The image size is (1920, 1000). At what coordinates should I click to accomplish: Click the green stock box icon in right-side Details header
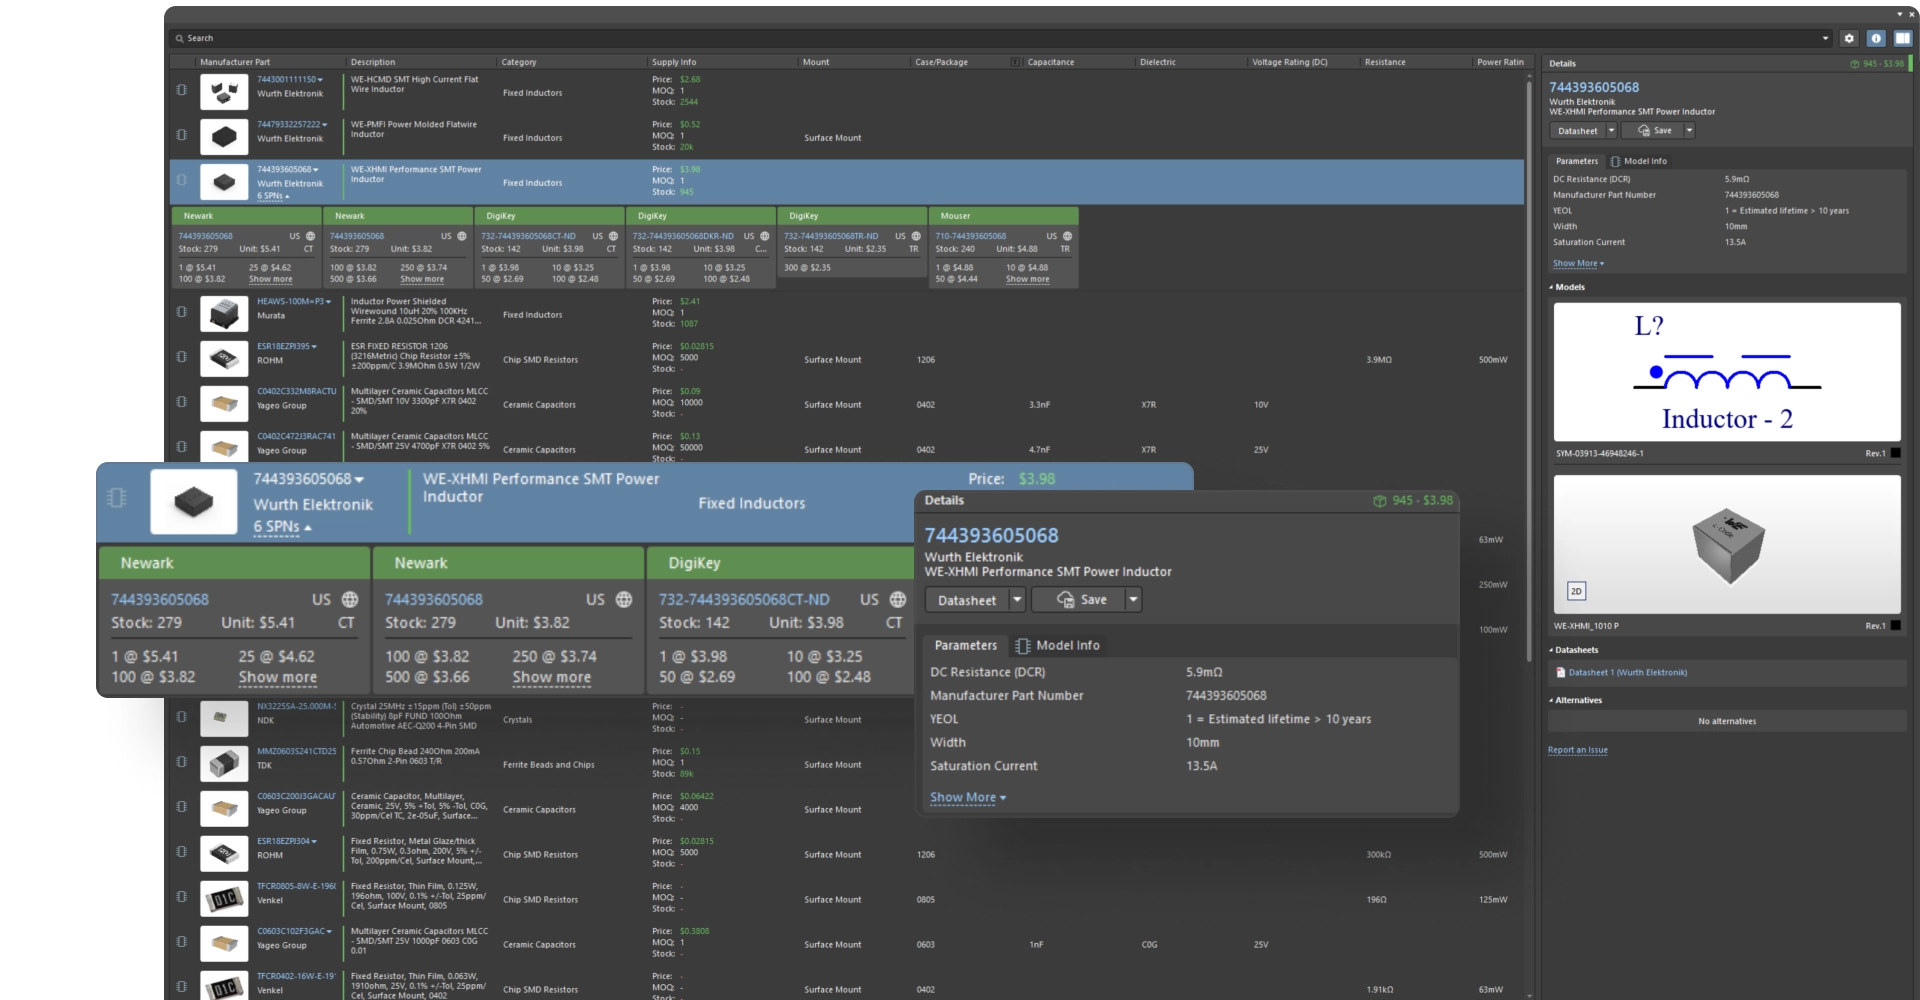tap(1855, 64)
